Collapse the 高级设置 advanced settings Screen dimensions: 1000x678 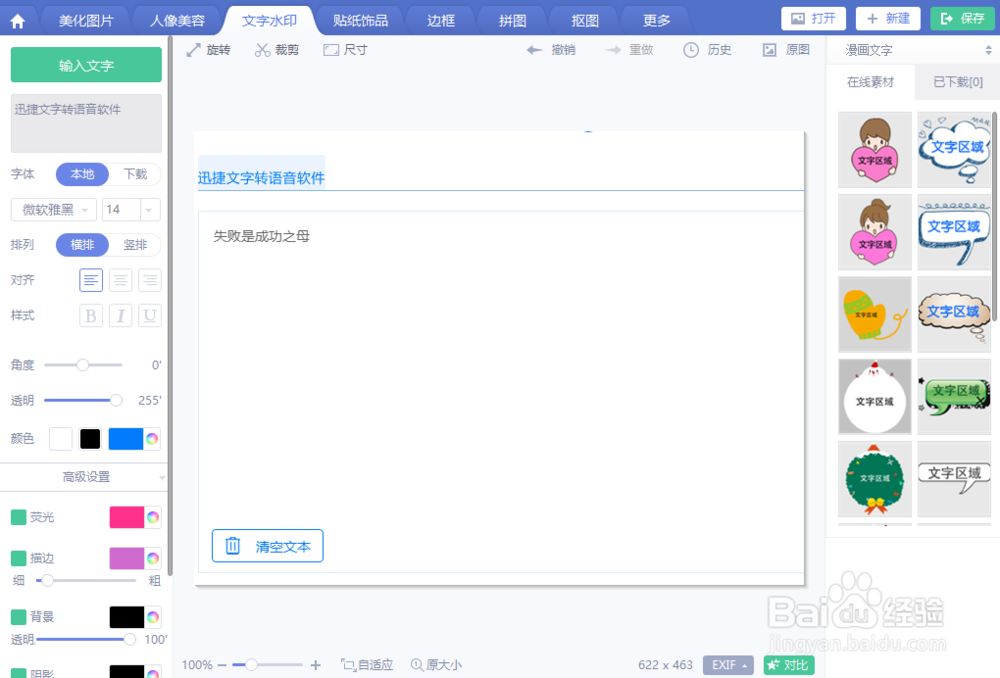[x=86, y=477]
